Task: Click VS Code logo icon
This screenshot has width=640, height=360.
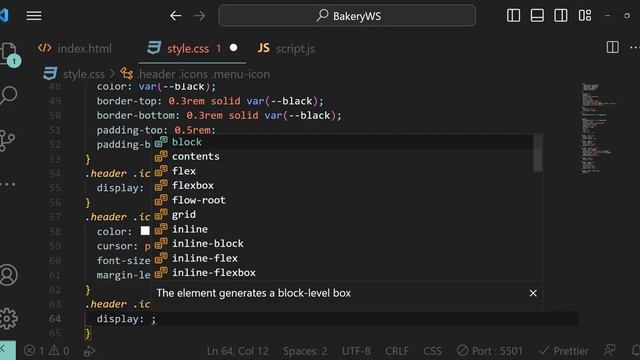Action: point(4,16)
